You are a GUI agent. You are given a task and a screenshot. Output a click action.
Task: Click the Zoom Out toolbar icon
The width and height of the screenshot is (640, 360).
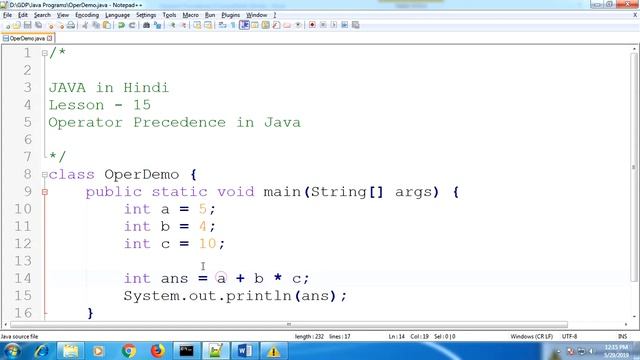(x=183, y=25)
